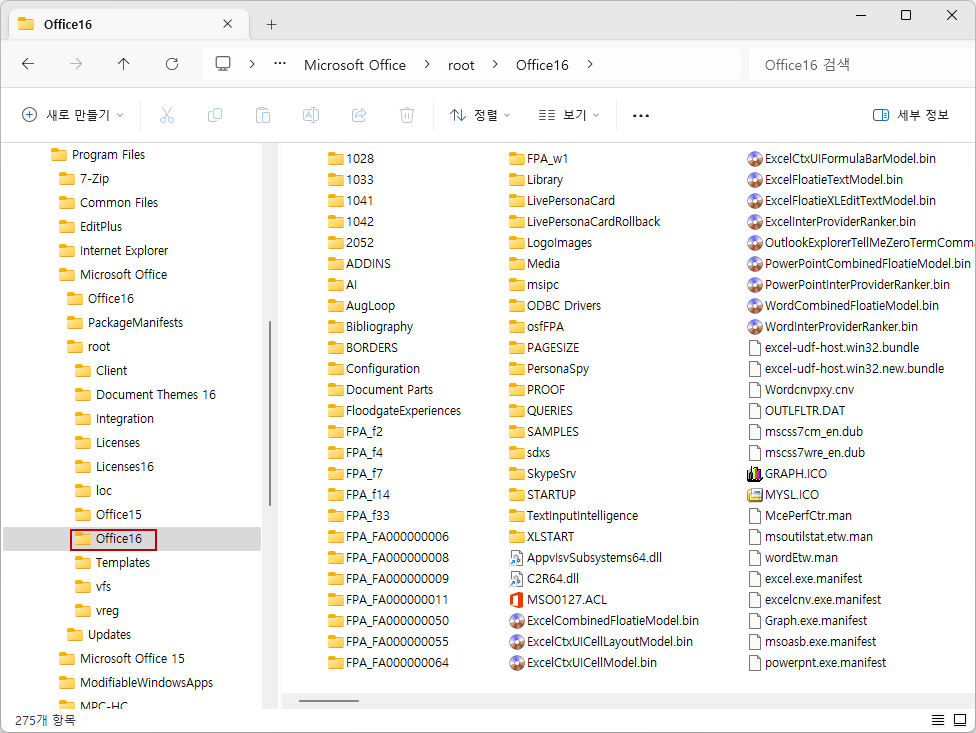The image size is (976, 733).
Task: Click Microsoft Office breadcrumb
Action: pos(355,65)
